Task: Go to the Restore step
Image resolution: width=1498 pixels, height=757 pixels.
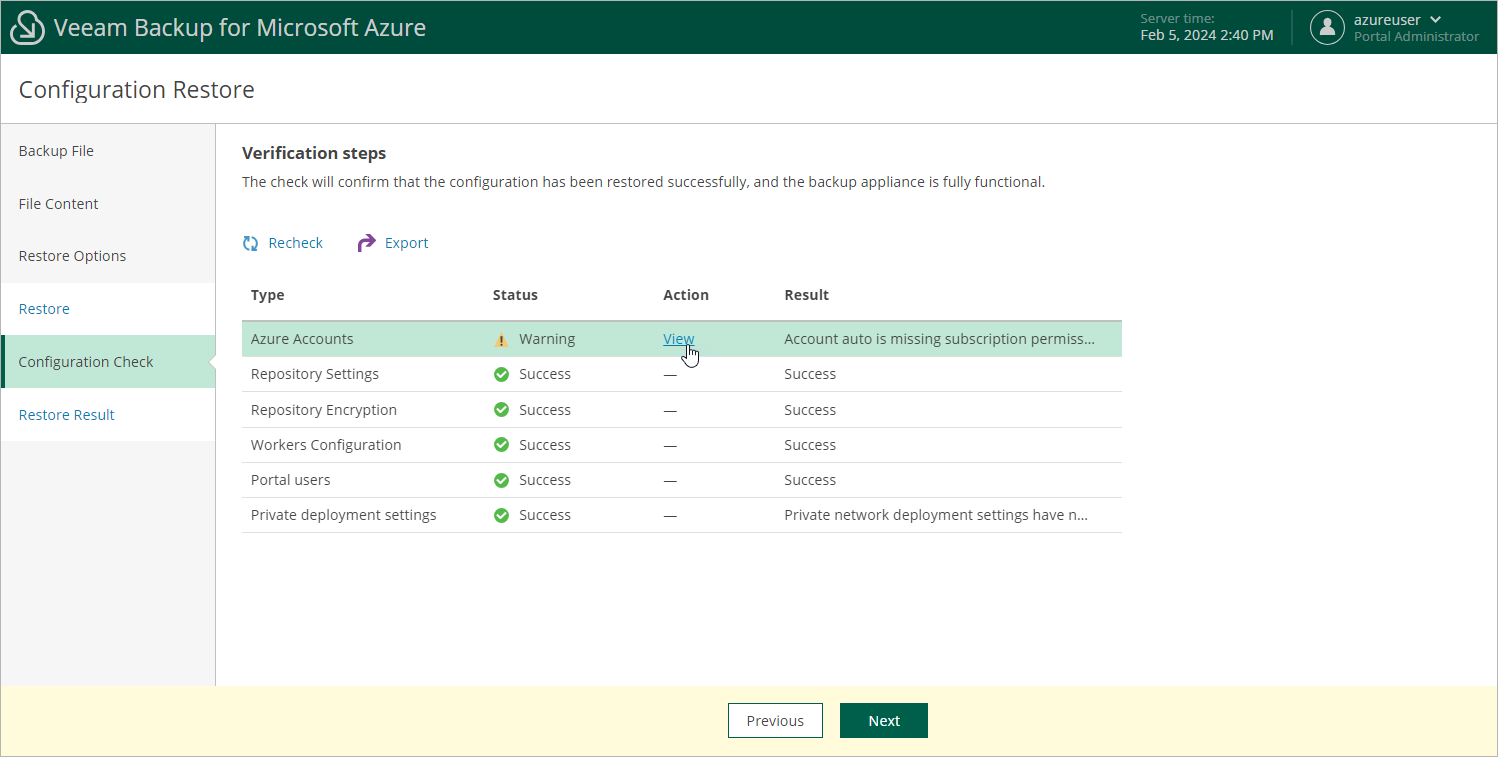Action: tap(108, 309)
